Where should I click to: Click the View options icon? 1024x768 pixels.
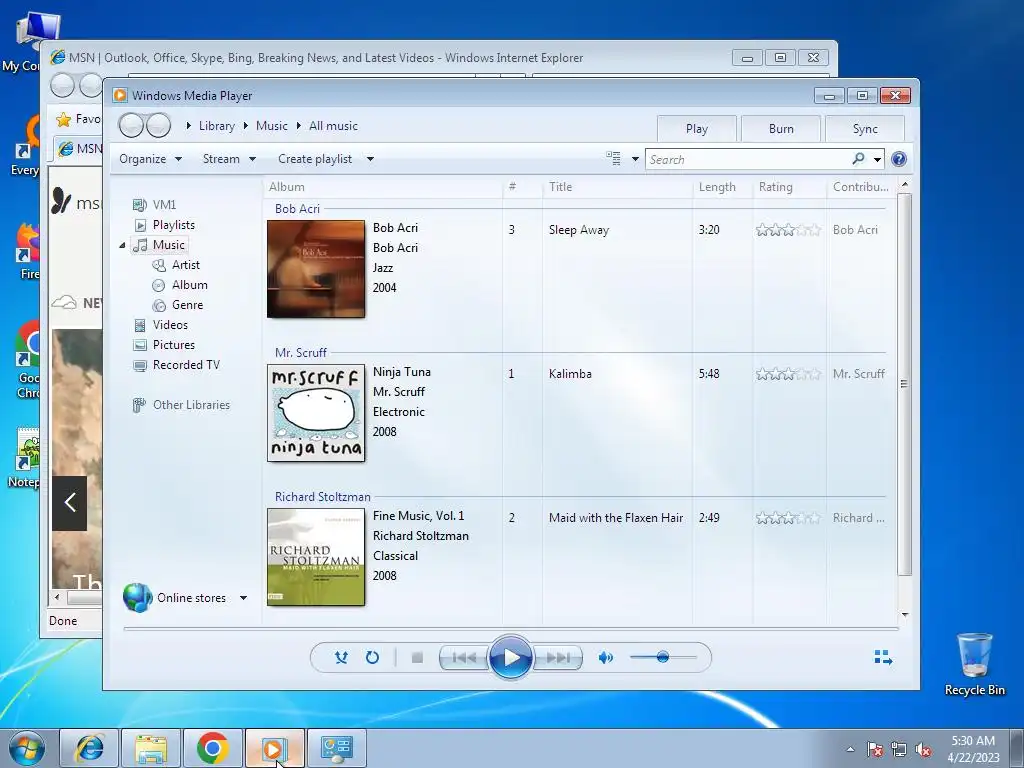pos(613,159)
